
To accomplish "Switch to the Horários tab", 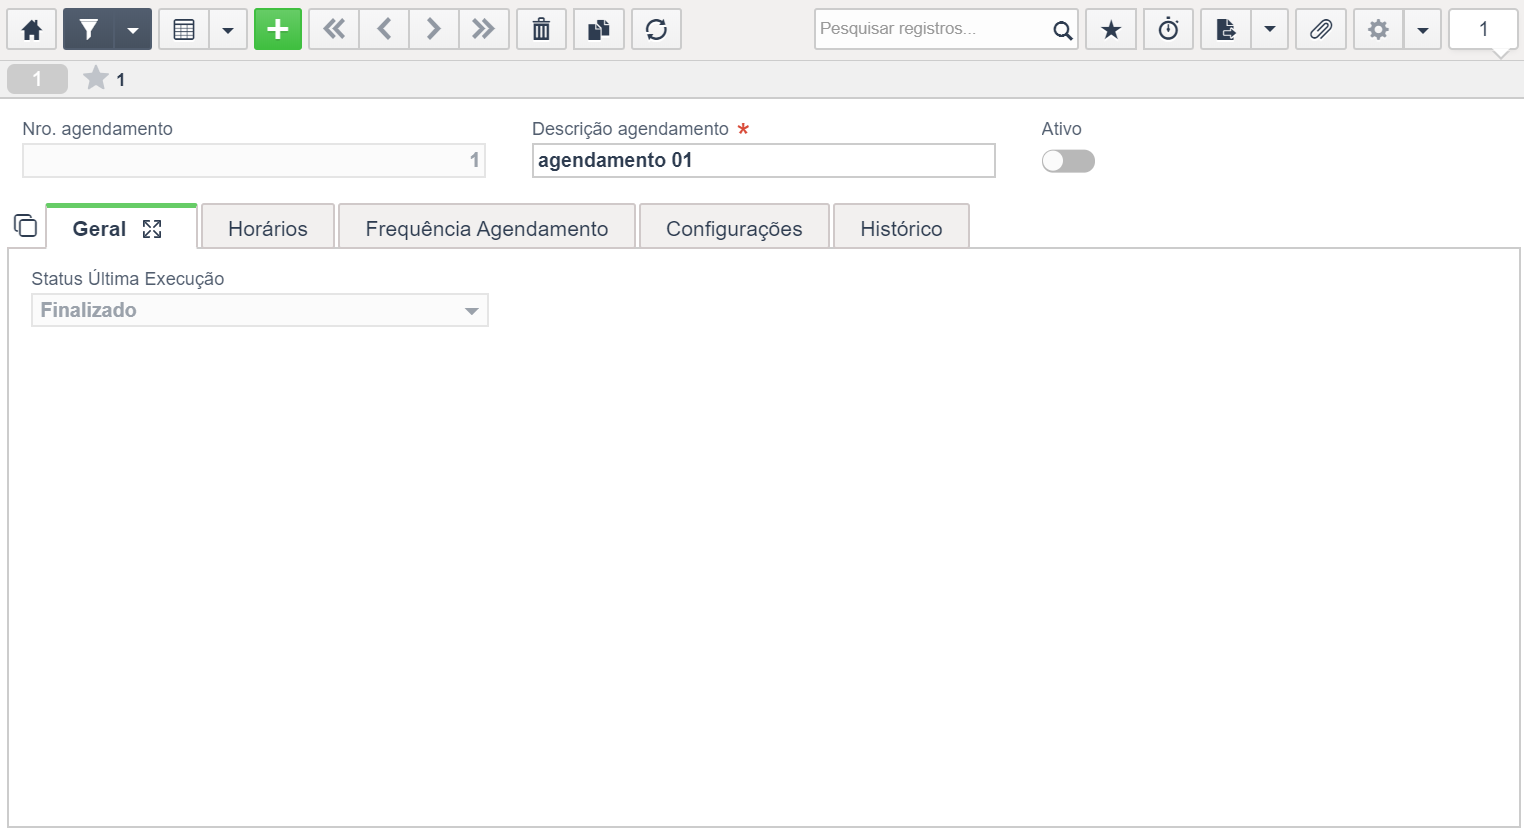I will pos(268,228).
